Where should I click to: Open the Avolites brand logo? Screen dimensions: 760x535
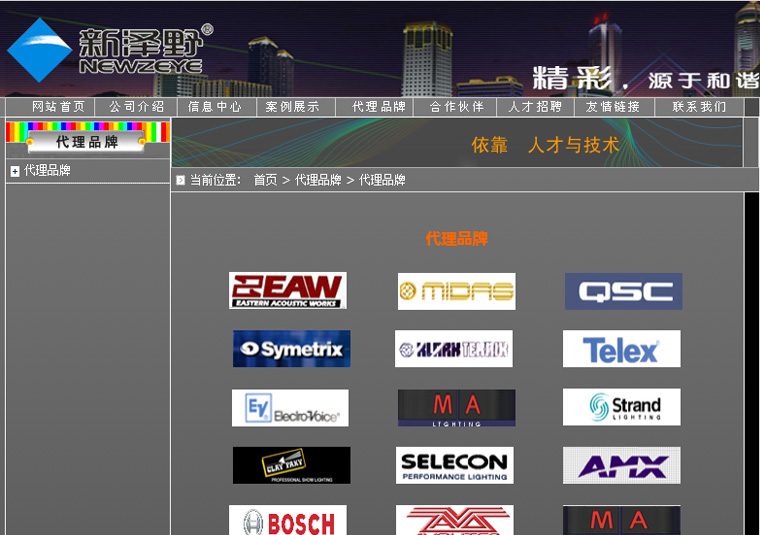pyautogui.click(x=455, y=520)
